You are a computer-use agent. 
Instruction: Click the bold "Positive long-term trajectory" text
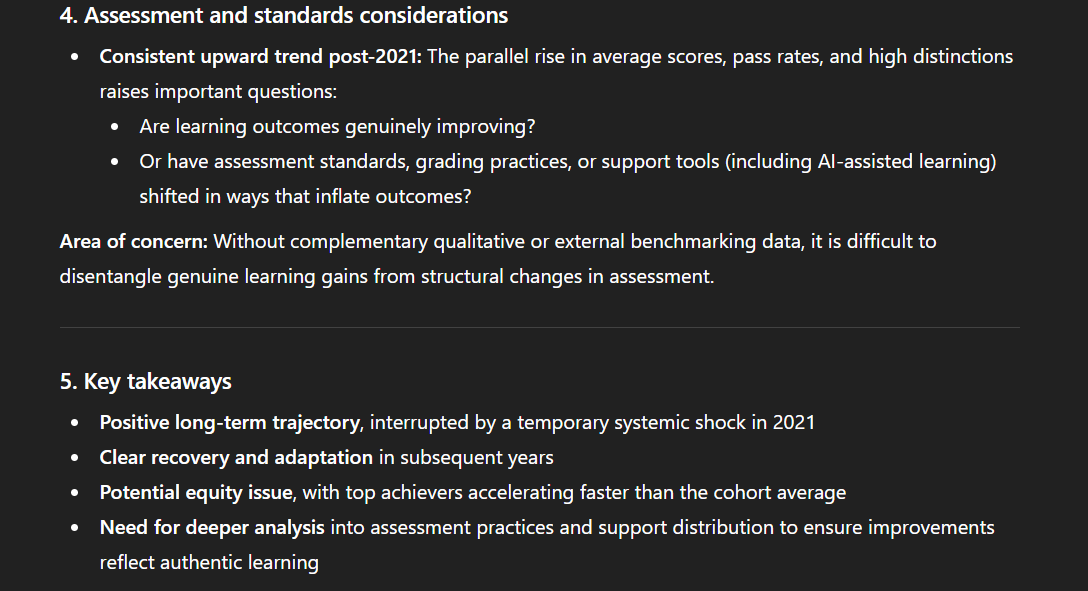click(229, 422)
